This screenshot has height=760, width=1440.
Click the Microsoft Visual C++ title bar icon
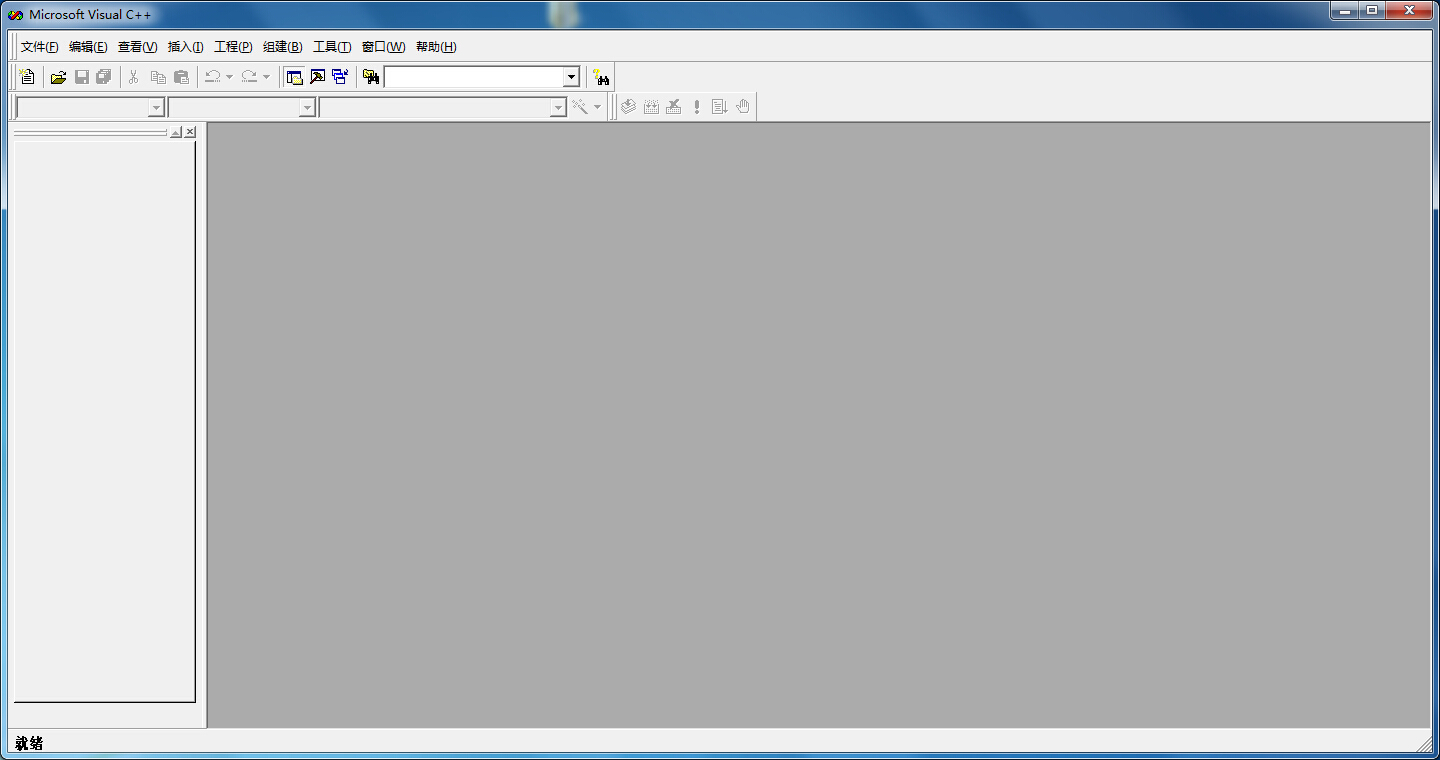click(15, 15)
